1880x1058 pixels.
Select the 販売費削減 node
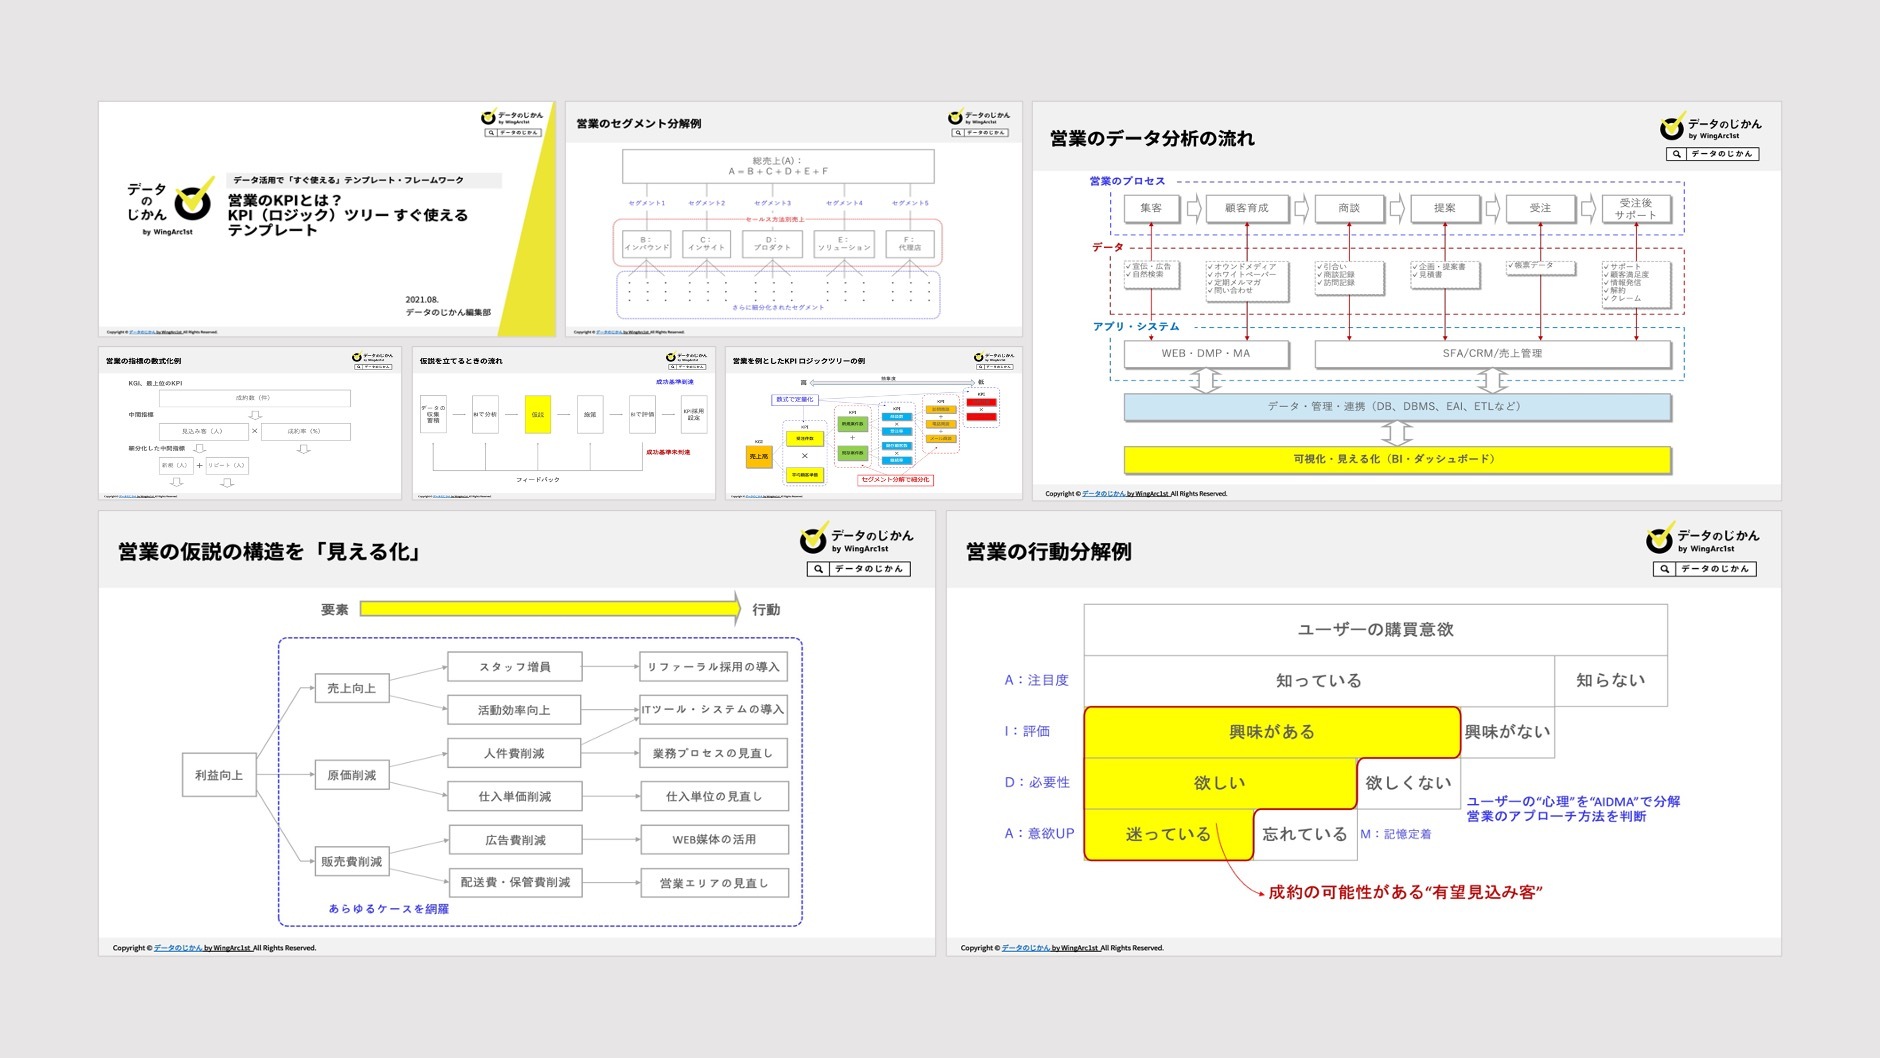tap(352, 861)
